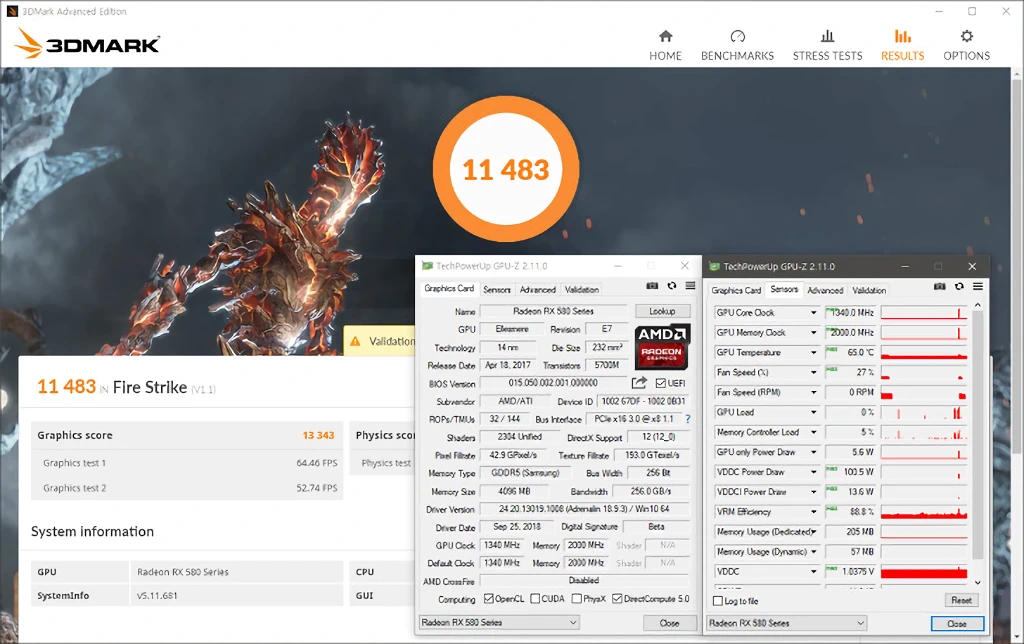Switch to Validation tab in left GPU-Z window
This screenshot has width=1024, height=644.
[581, 289]
